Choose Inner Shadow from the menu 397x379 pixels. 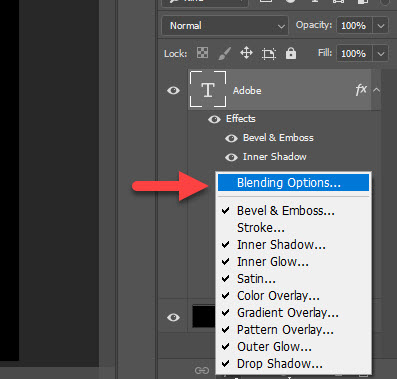(293, 245)
